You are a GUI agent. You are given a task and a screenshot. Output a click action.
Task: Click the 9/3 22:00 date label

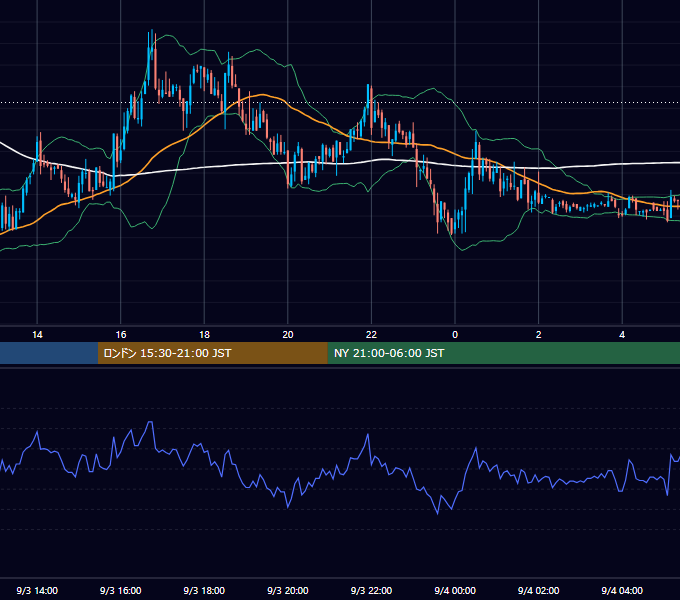coord(371,590)
